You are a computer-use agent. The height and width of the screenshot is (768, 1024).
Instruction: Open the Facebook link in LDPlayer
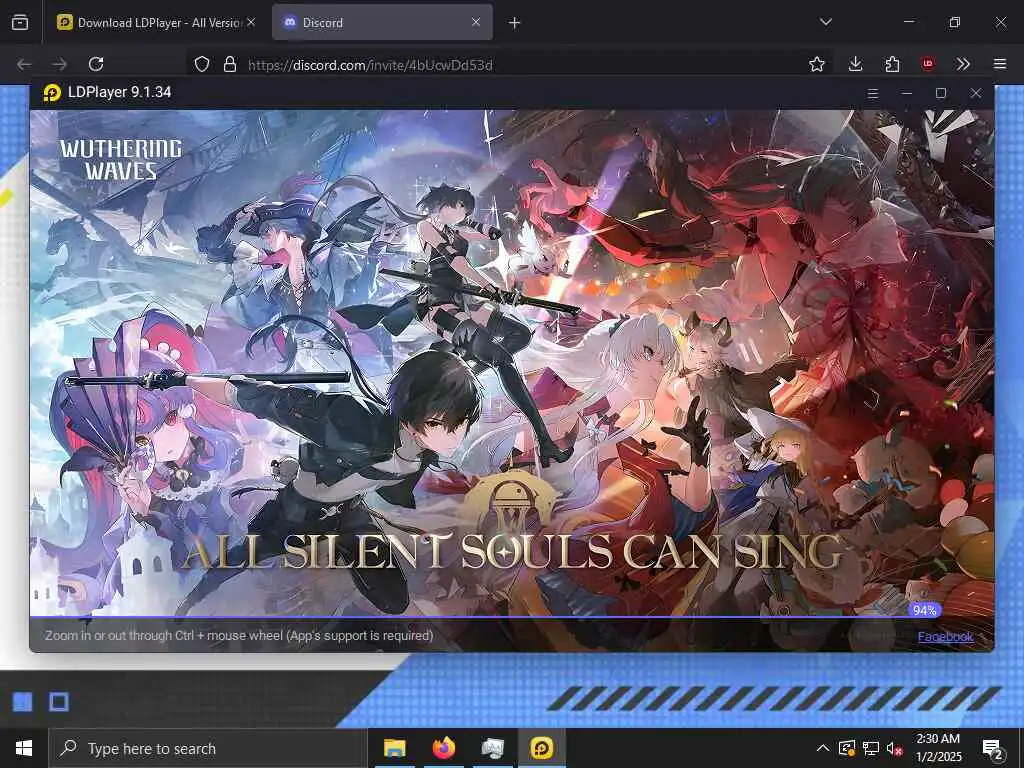pos(945,637)
